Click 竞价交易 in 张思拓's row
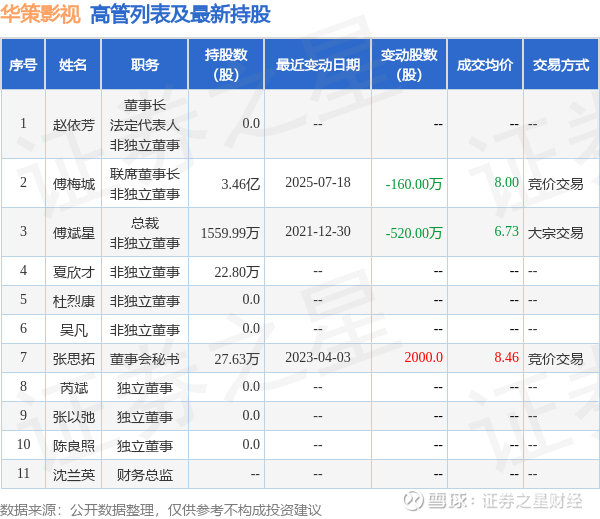Viewport: 600px width, 519px height. (556, 359)
